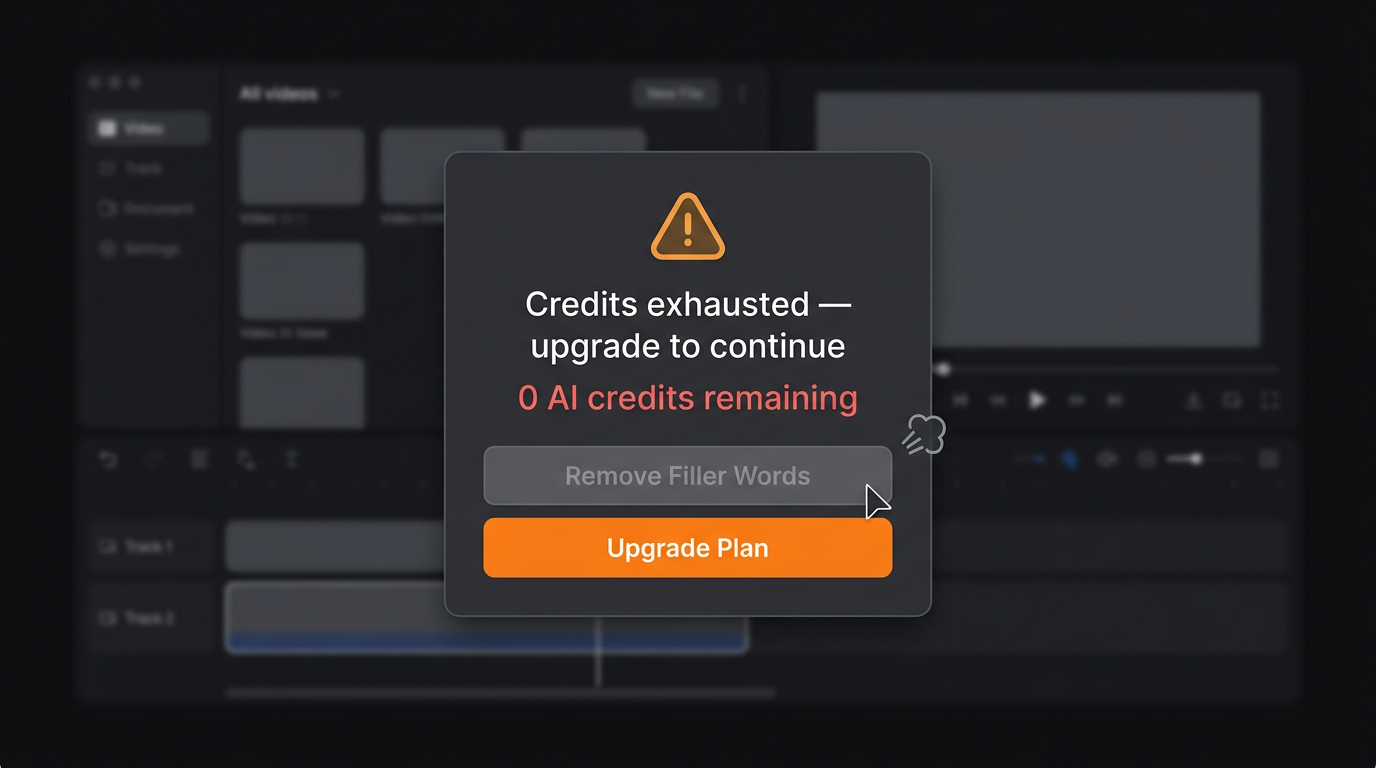Click the fullscreen icon in the preview controls
The height and width of the screenshot is (768, 1376).
1269,401
